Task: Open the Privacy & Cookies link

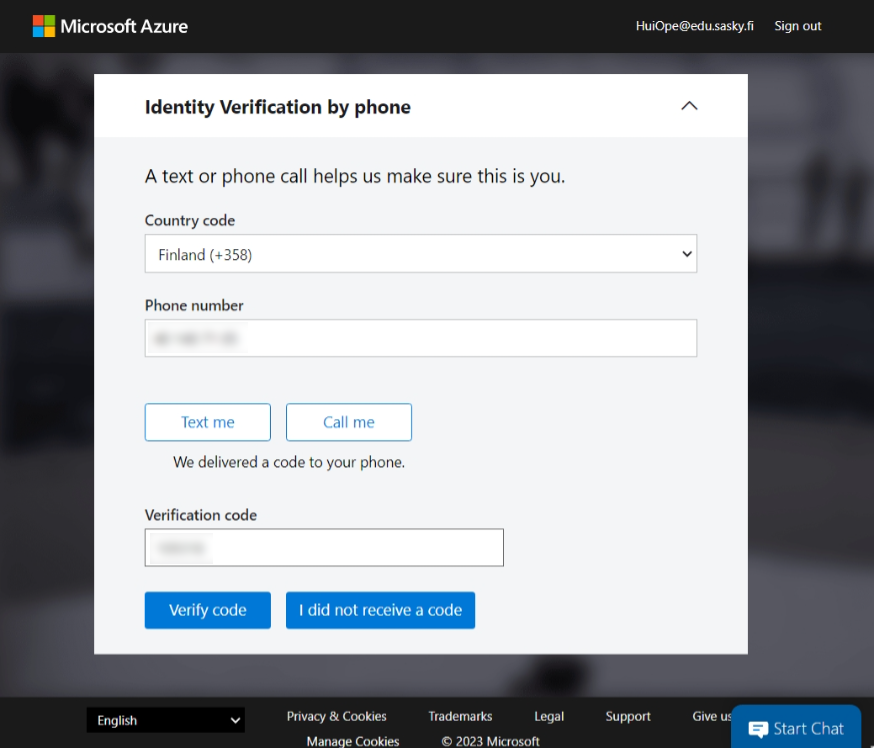Action: (x=337, y=716)
